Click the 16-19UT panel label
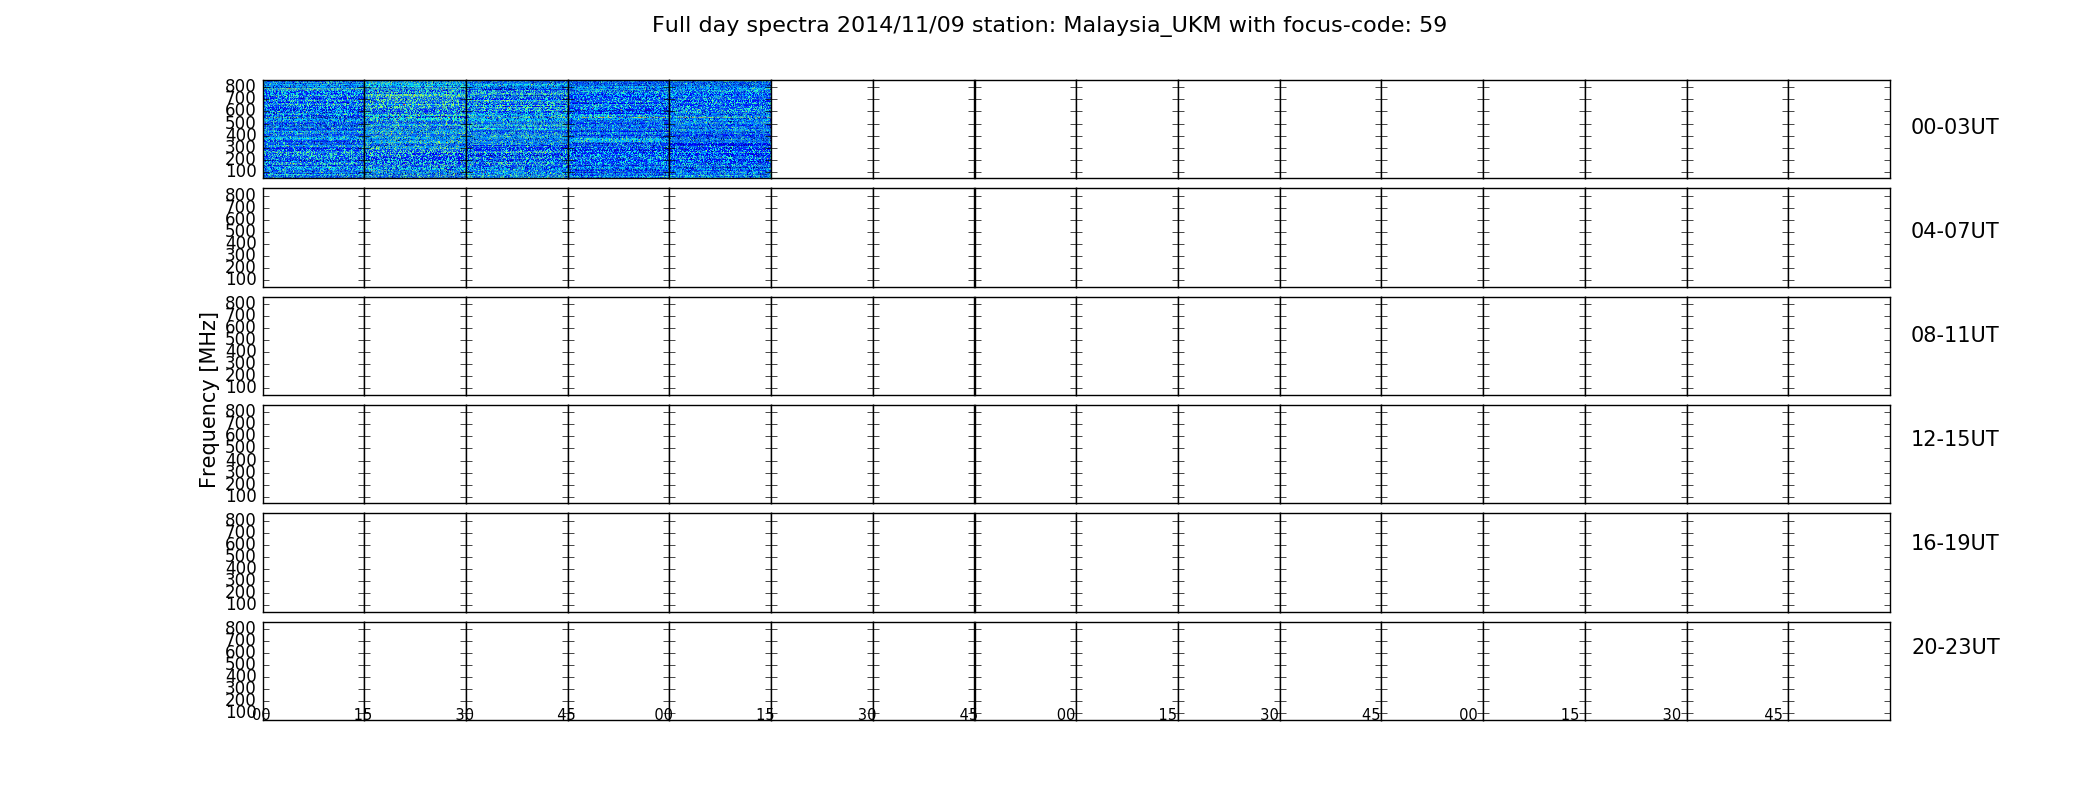 click(1954, 543)
